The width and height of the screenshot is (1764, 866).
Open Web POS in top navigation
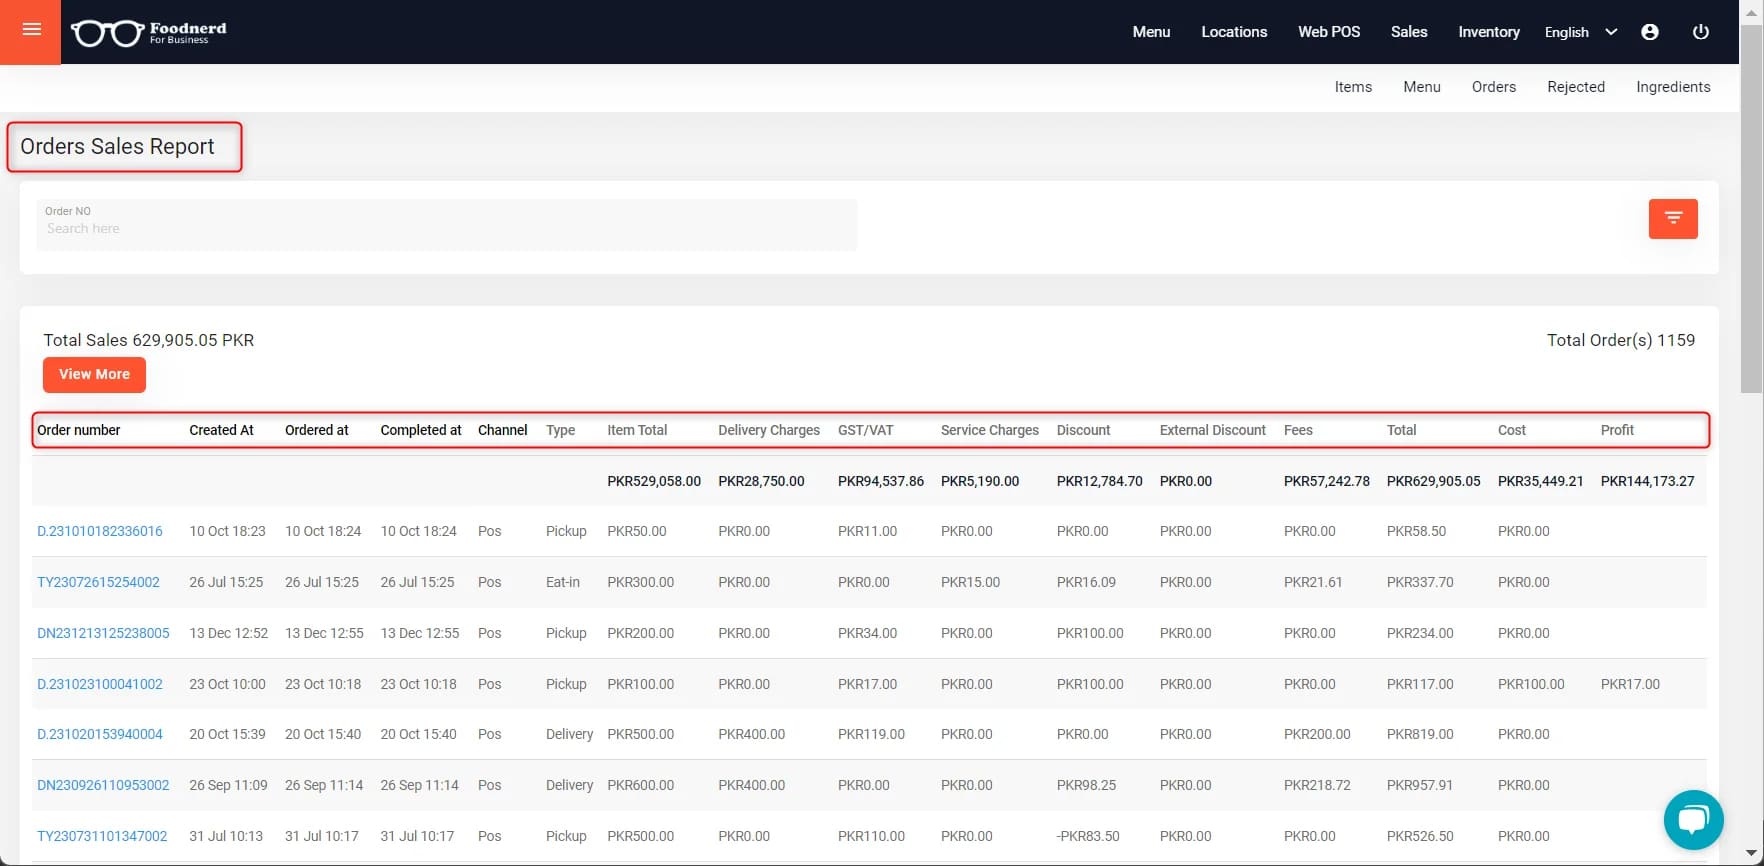(1329, 32)
